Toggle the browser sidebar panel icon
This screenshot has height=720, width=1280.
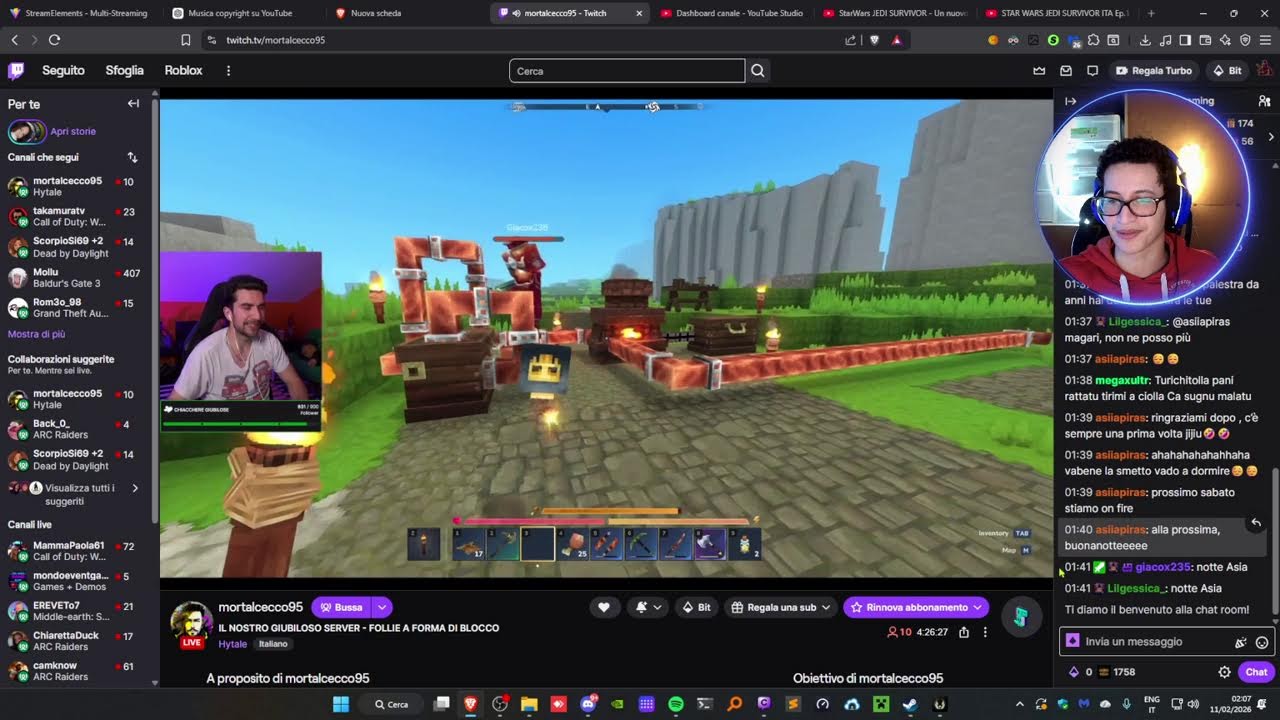(1185, 40)
